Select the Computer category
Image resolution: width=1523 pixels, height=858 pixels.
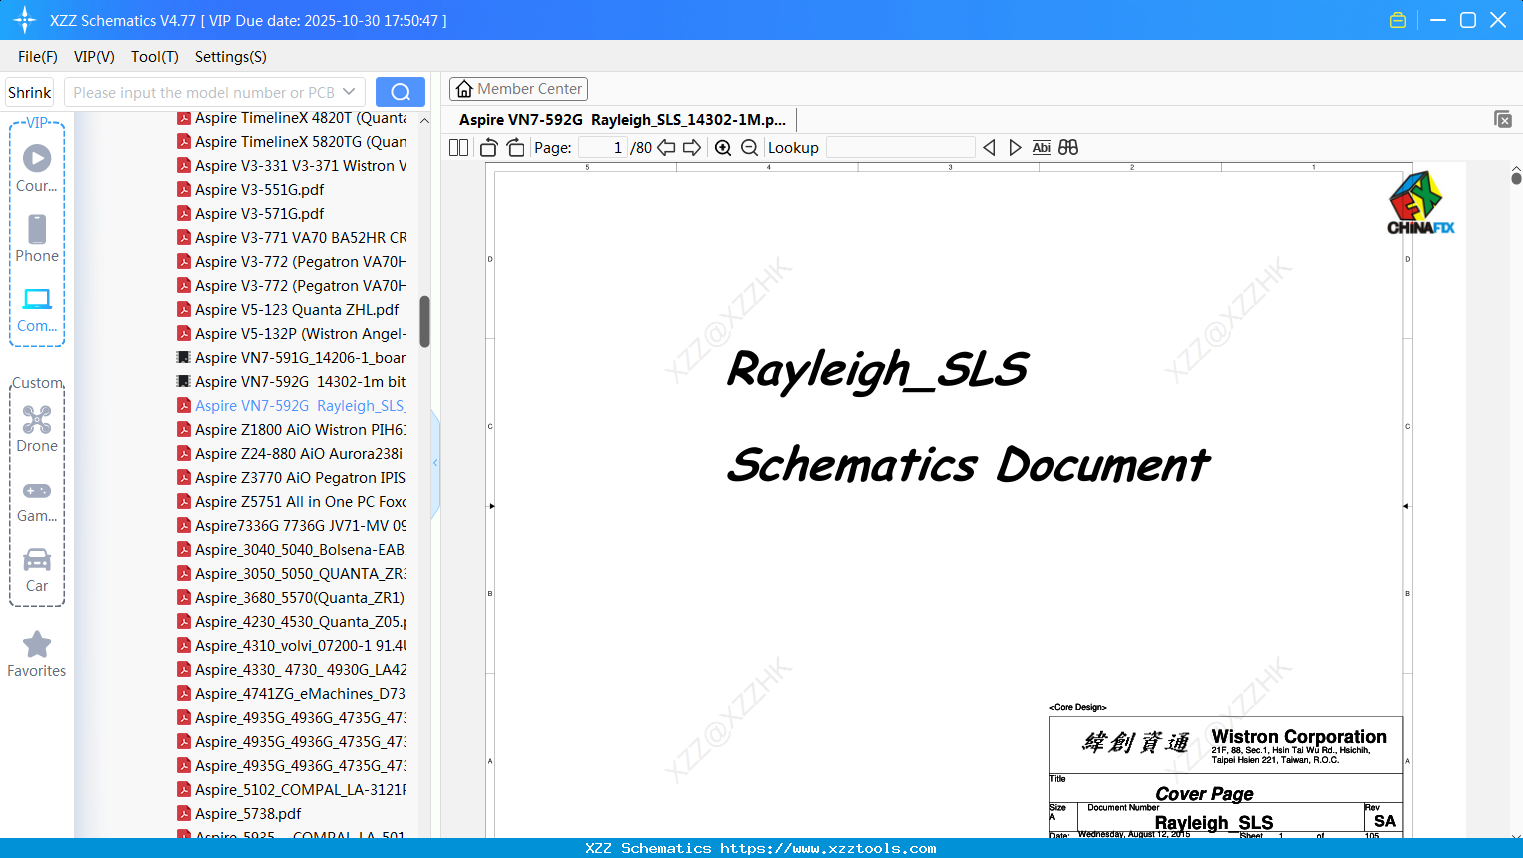pos(37,310)
